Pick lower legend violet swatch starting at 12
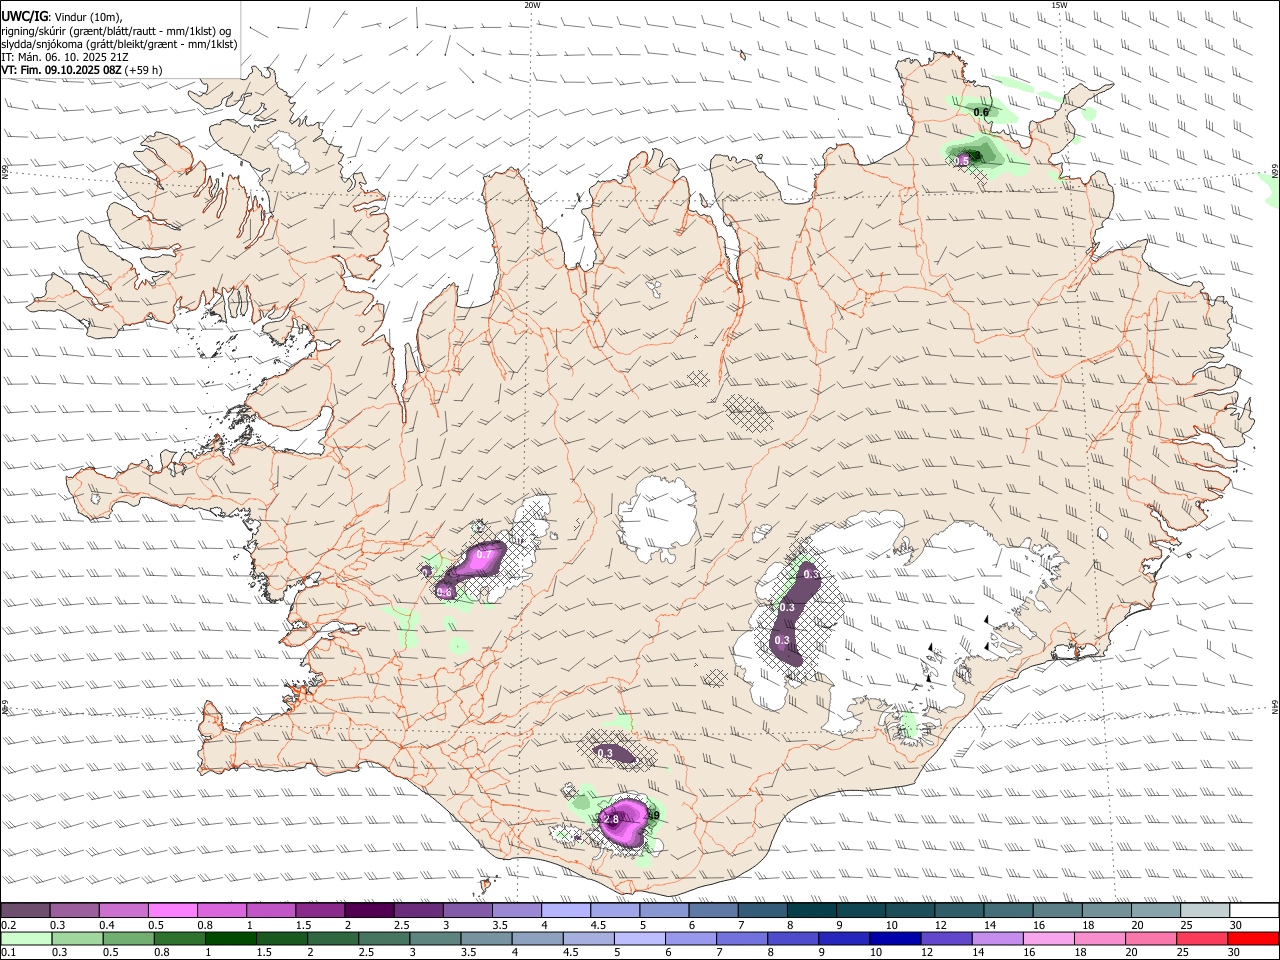1280x960 pixels. coord(945,938)
